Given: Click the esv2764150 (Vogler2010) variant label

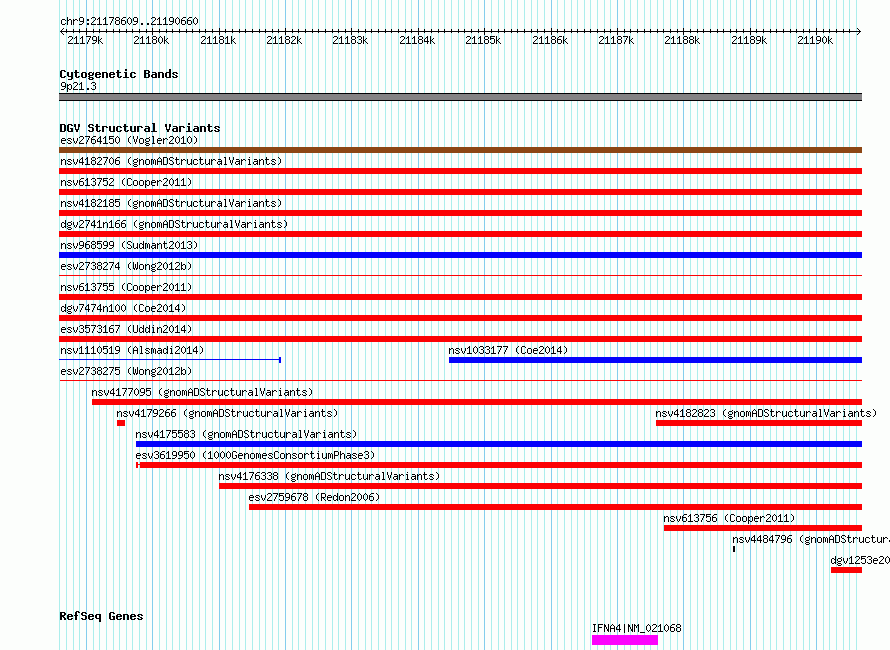Looking at the screenshot, I should coord(129,140).
